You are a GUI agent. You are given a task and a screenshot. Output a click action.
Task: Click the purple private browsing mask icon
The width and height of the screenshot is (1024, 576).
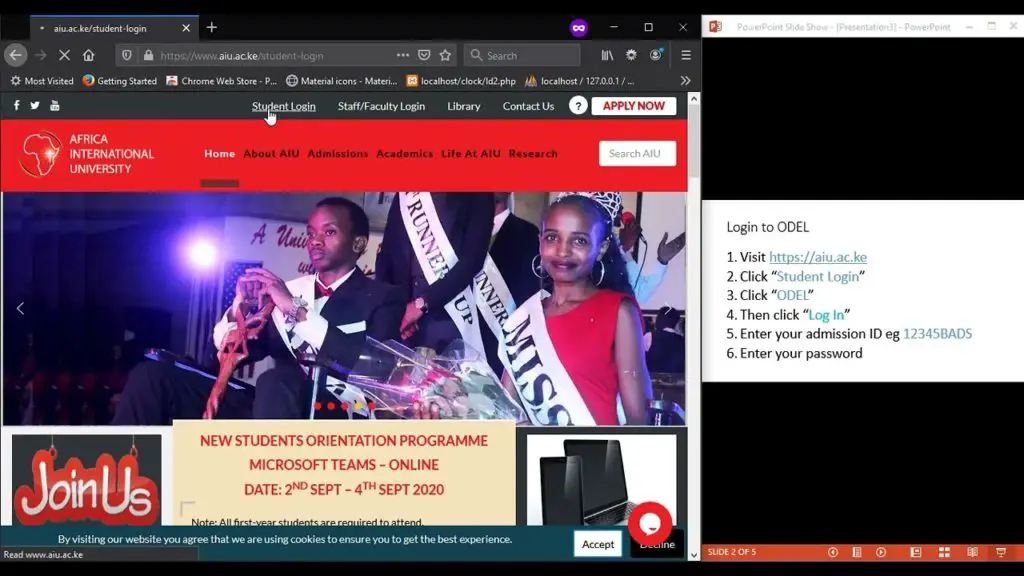click(579, 27)
